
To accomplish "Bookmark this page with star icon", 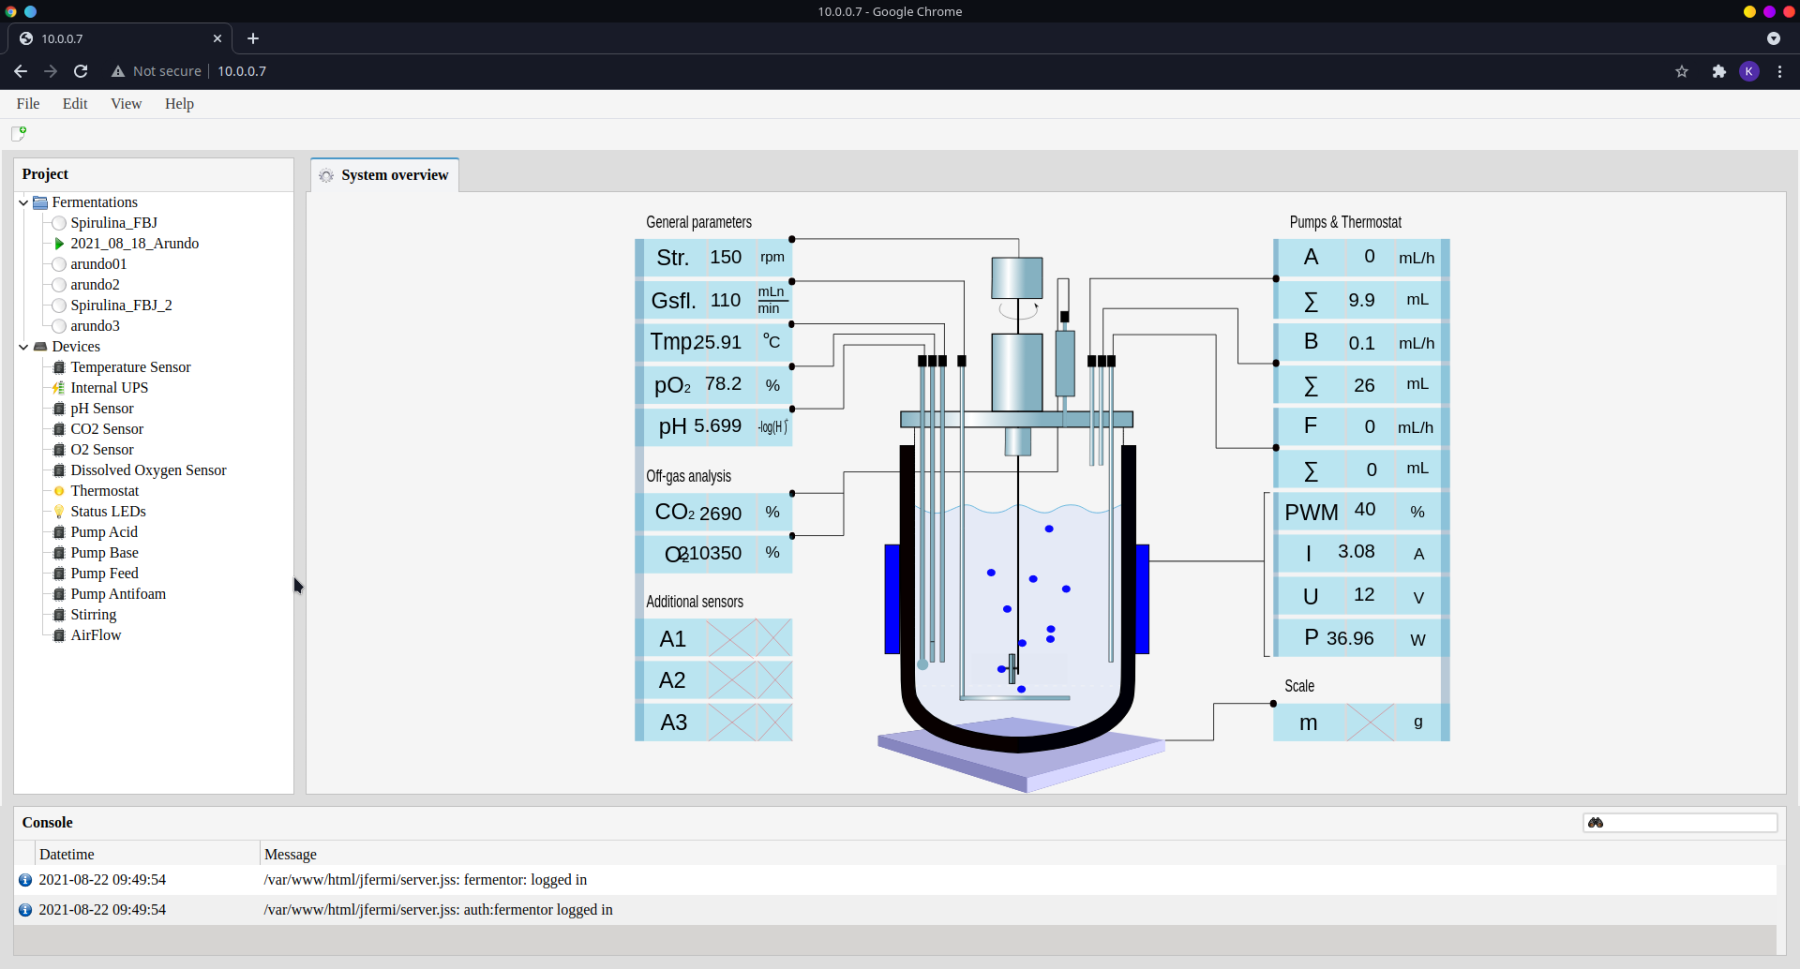I will (1682, 71).
